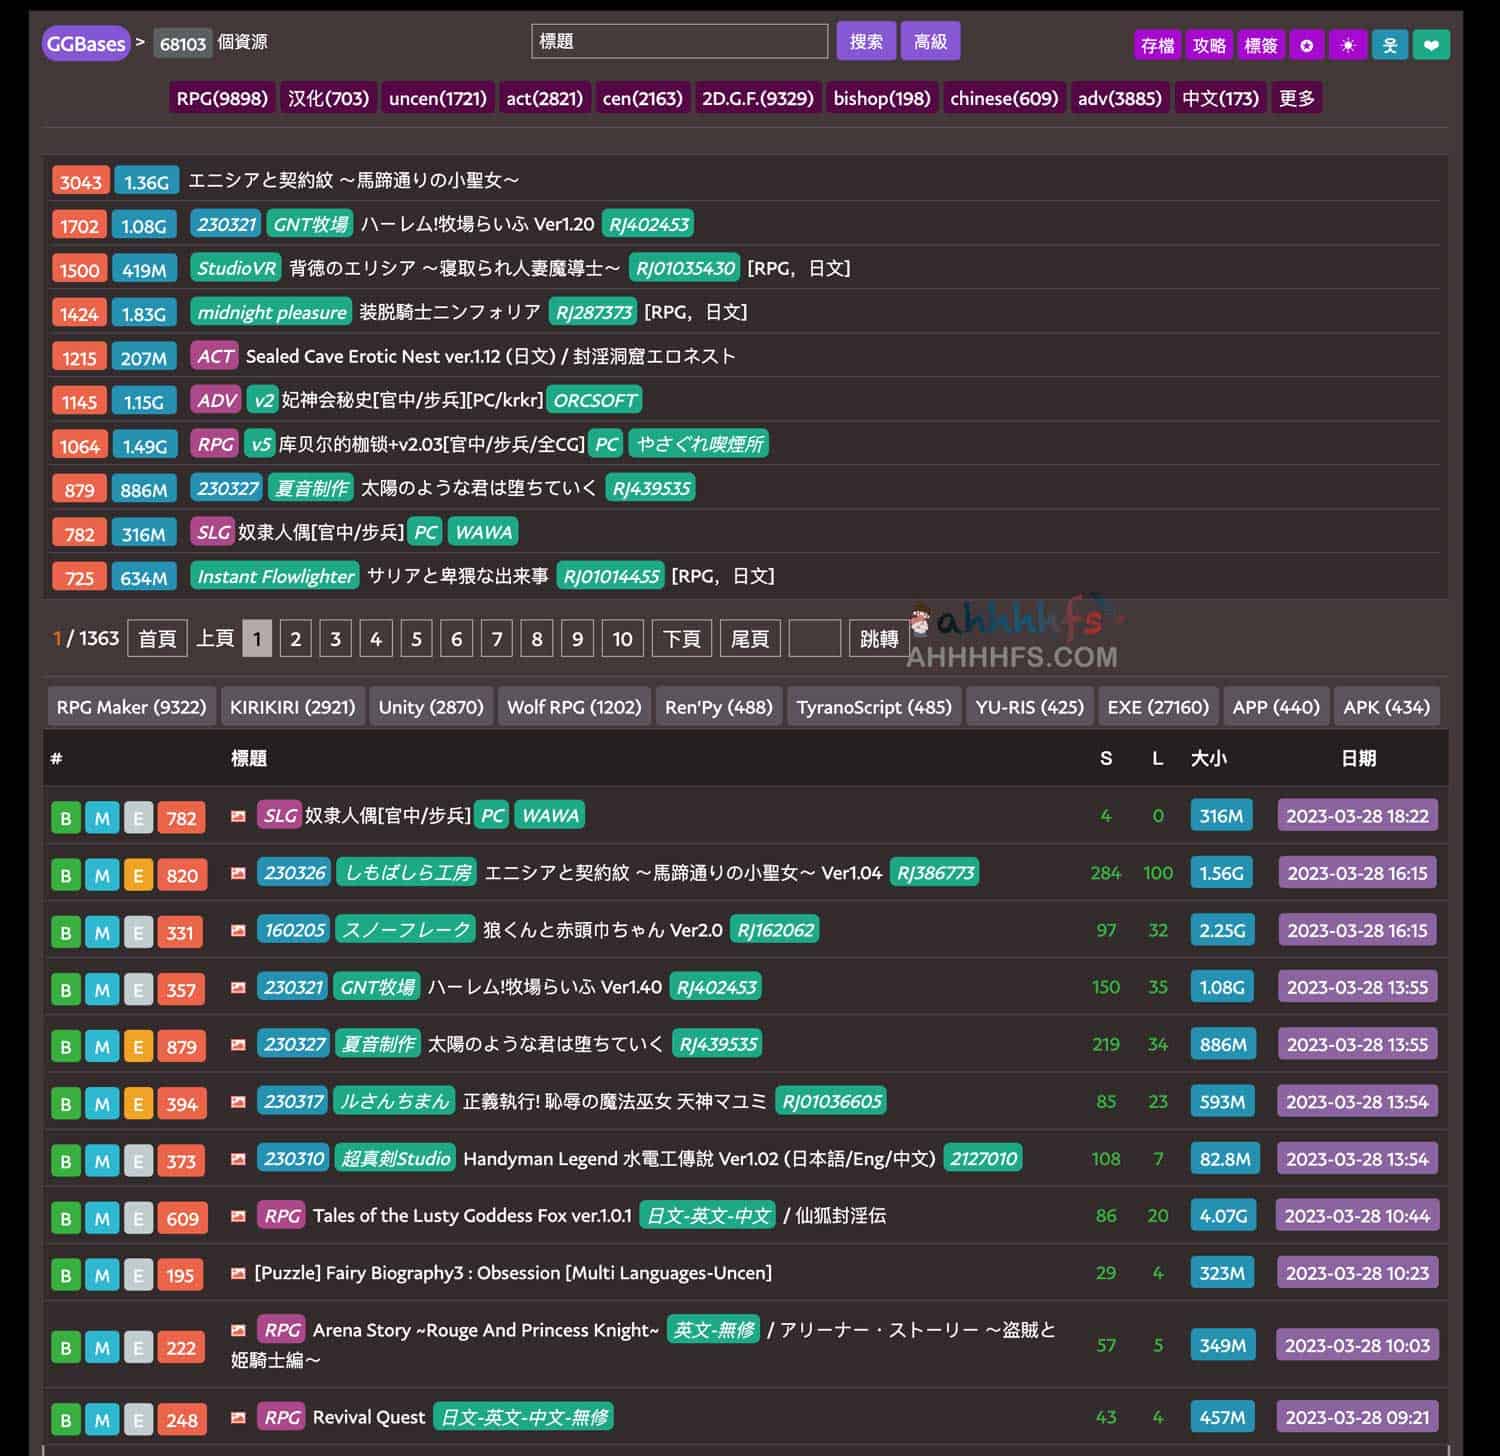1500x1456 pixels.
Task: Filter by the act(2821) tag
Action: coord(544,98)
